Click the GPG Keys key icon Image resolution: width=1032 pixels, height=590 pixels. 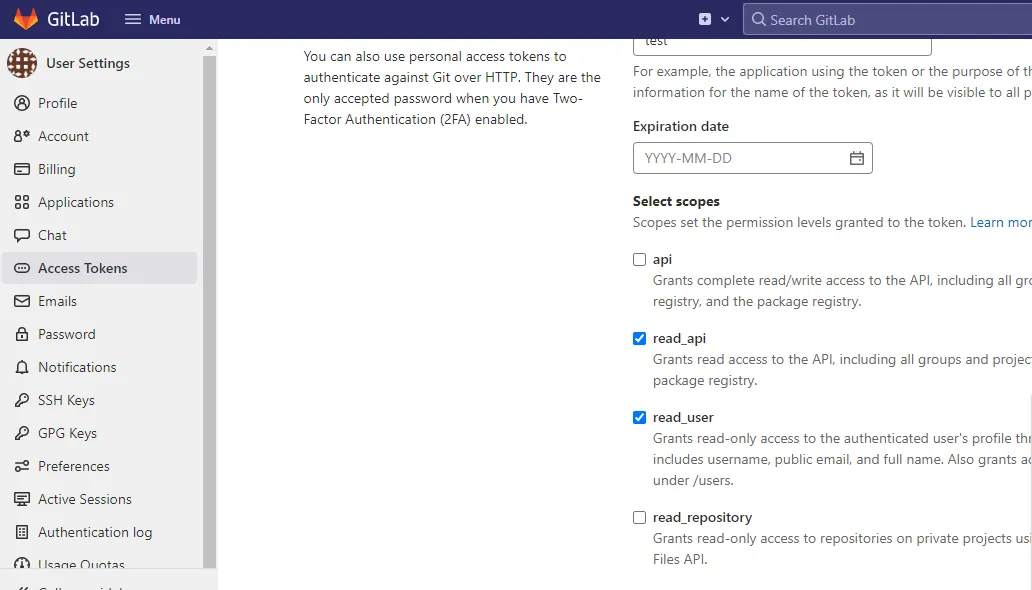click(22, 433)
